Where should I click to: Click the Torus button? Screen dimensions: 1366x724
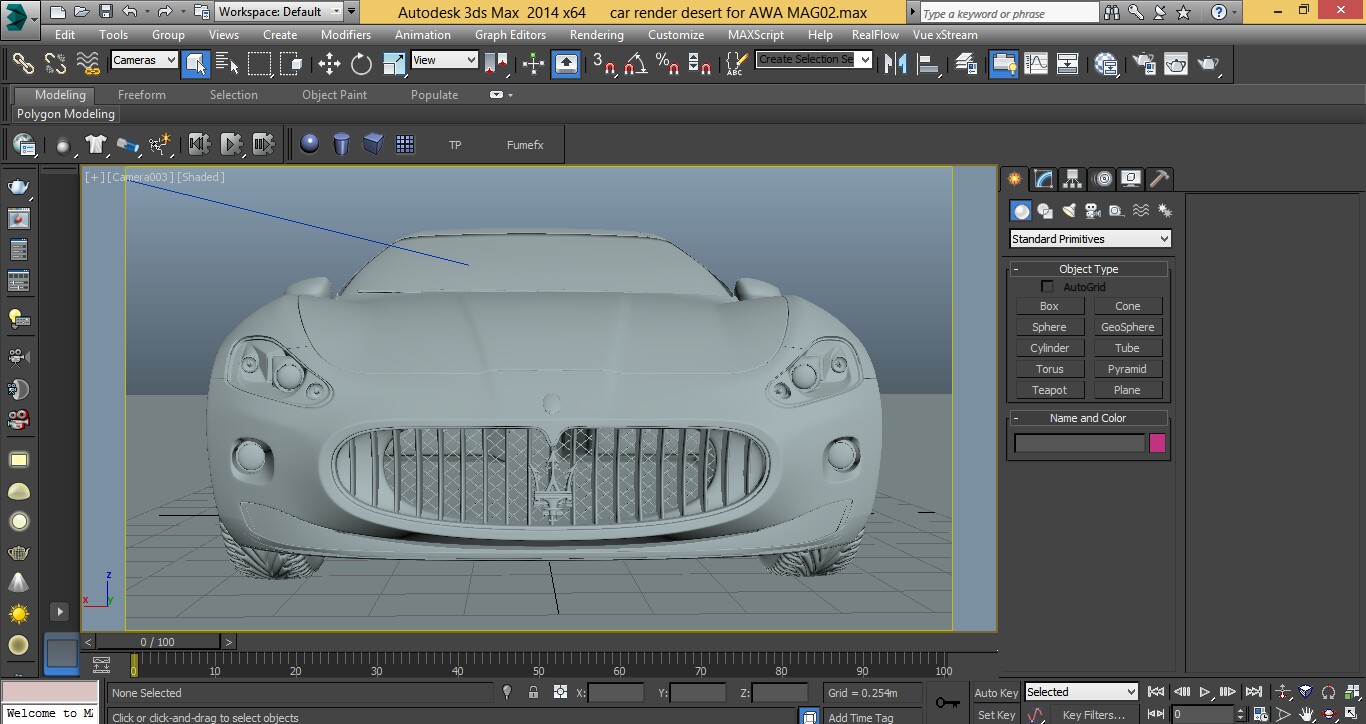(x=1049, y=369)
